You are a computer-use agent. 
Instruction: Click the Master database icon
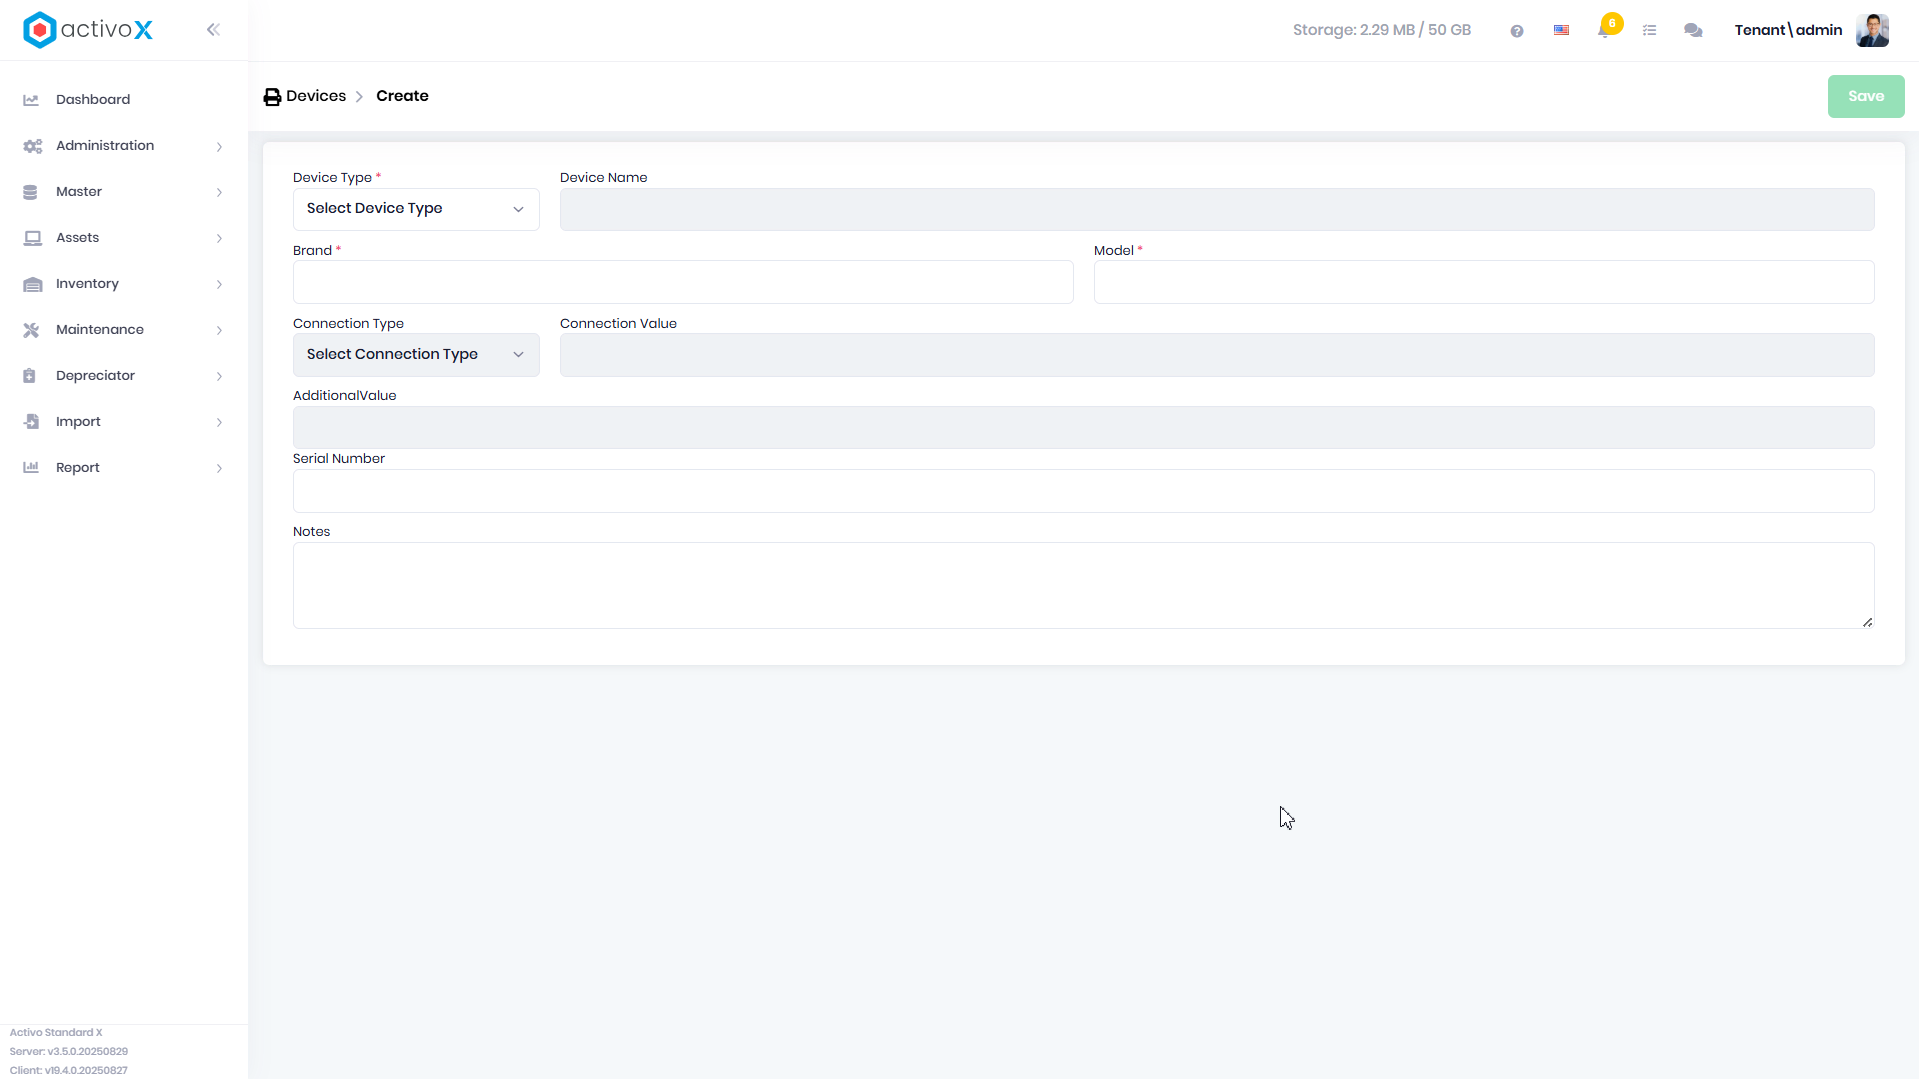coord(30,192)
